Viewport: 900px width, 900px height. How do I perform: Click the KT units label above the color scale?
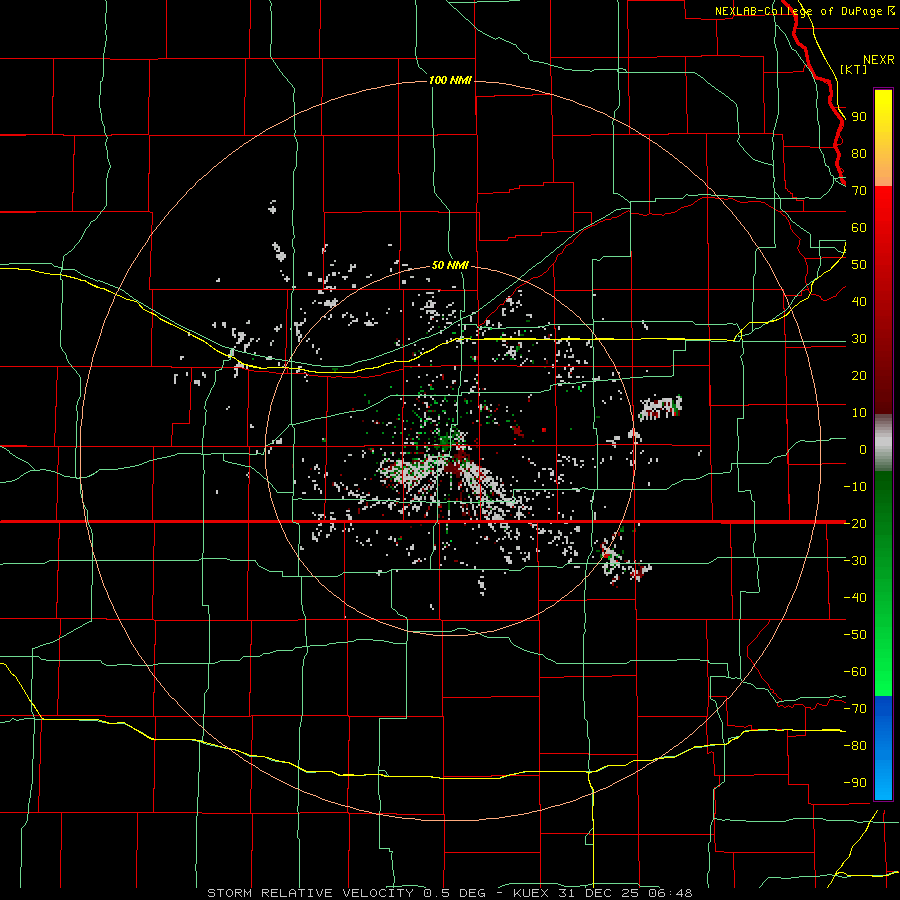854,69
